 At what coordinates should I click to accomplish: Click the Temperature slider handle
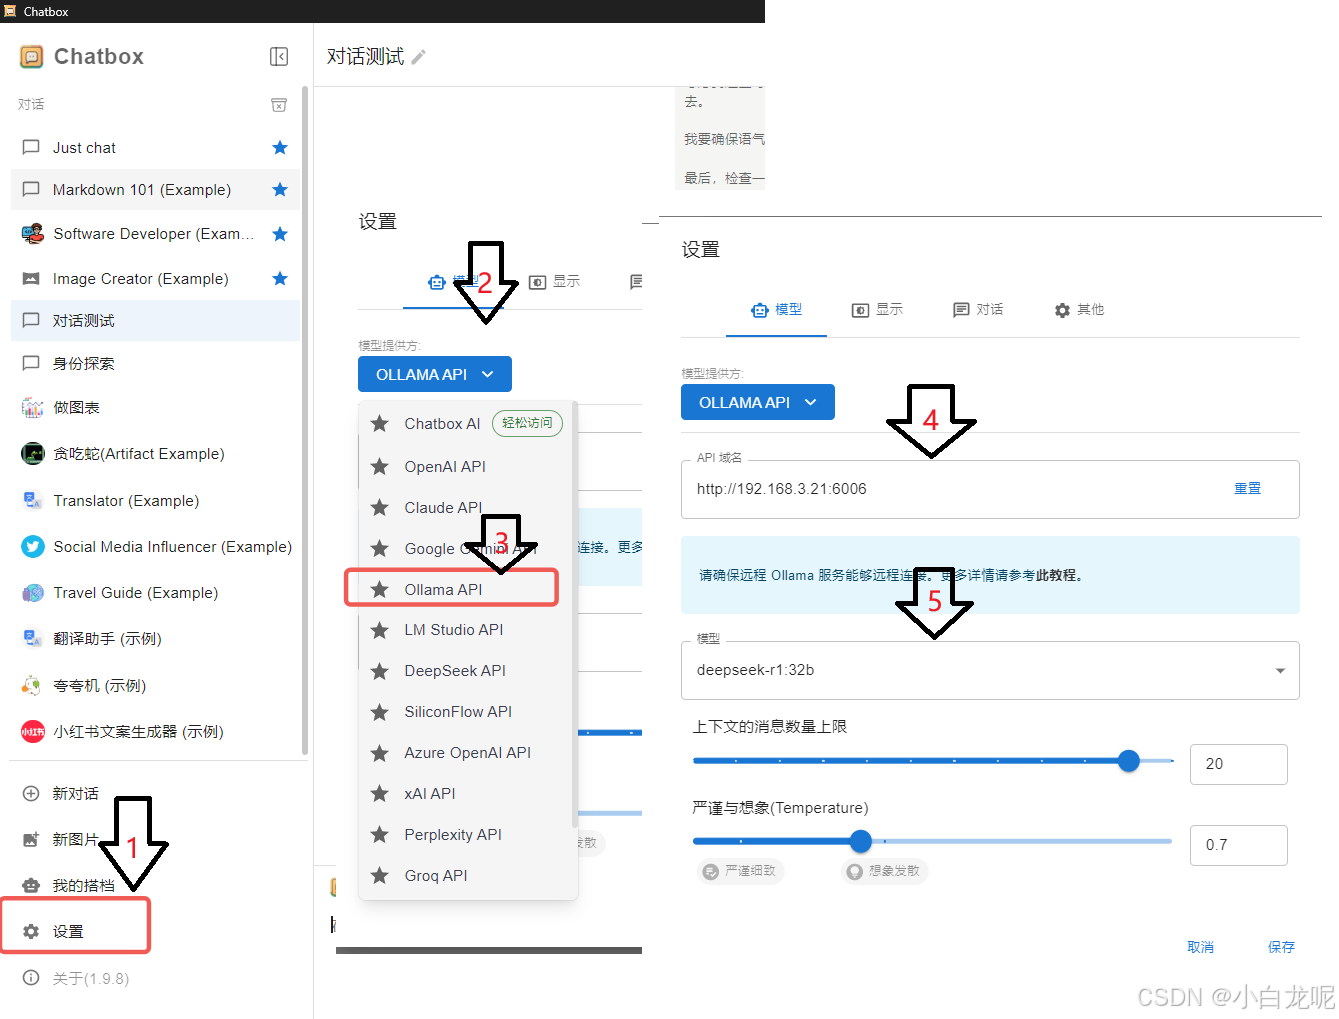(860, 841)
